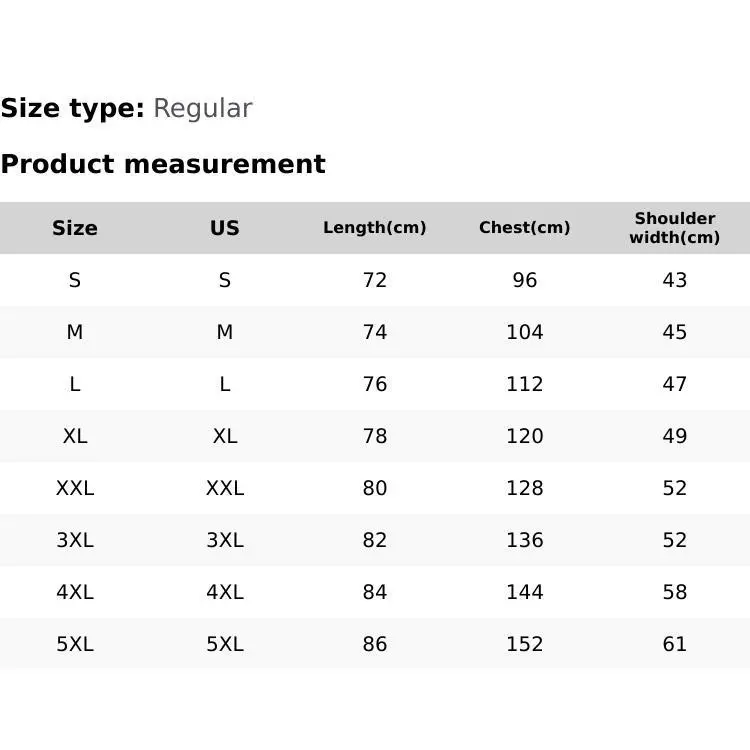
Task: Click the Product measurement heading
Action: [x=163, y=164]
